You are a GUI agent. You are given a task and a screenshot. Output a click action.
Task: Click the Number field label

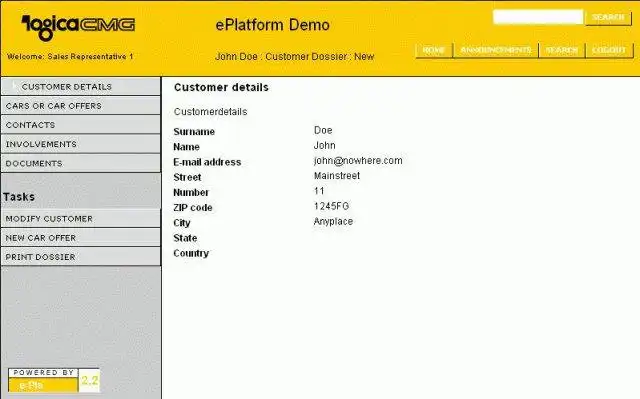coord(191,193)
